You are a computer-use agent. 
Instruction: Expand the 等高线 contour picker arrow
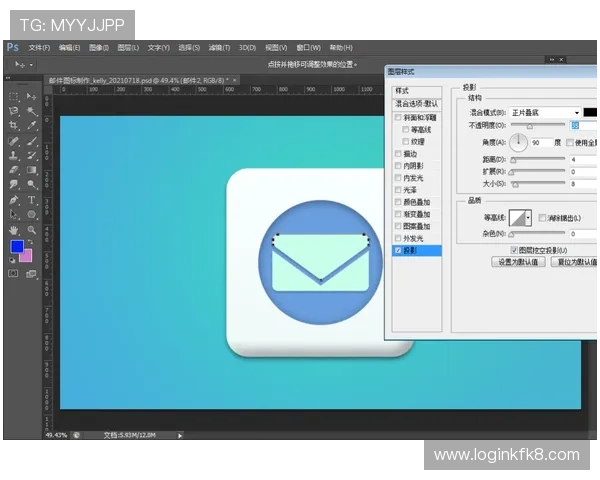point(528,218)
